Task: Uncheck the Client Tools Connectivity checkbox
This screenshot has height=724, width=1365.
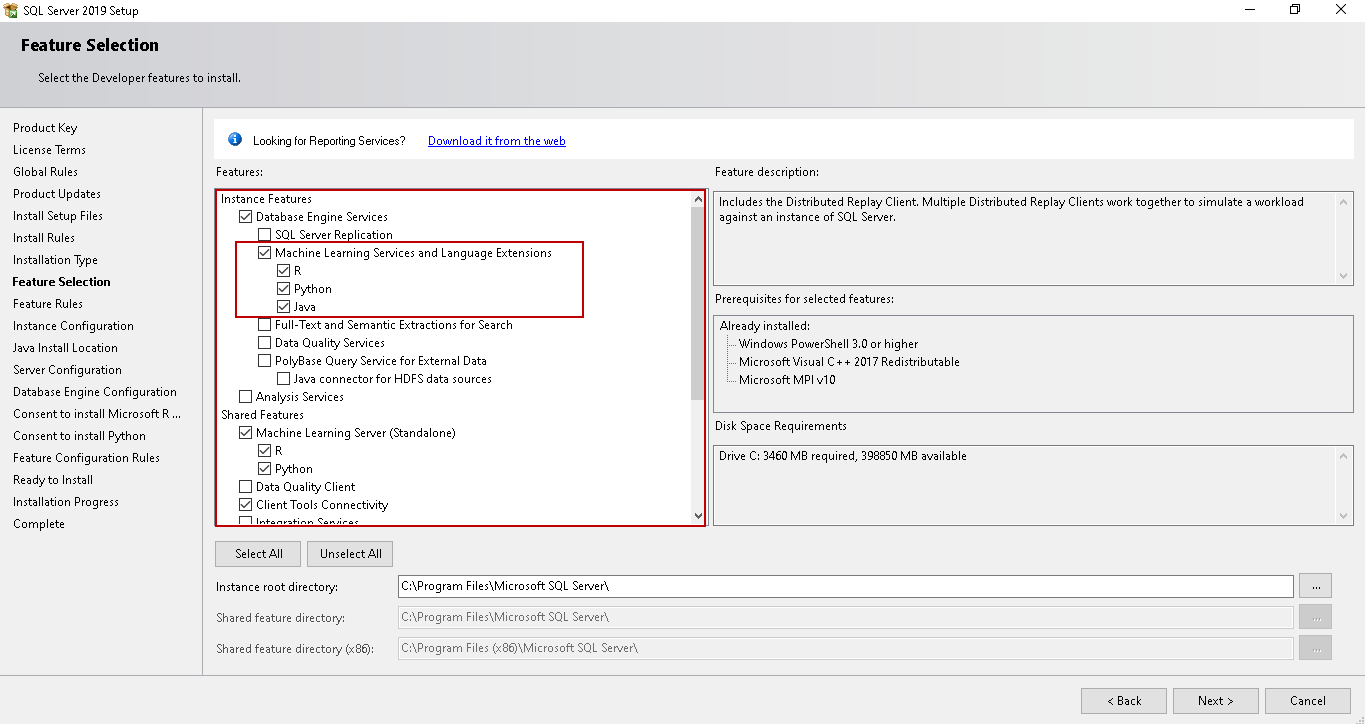Action: 245,505
